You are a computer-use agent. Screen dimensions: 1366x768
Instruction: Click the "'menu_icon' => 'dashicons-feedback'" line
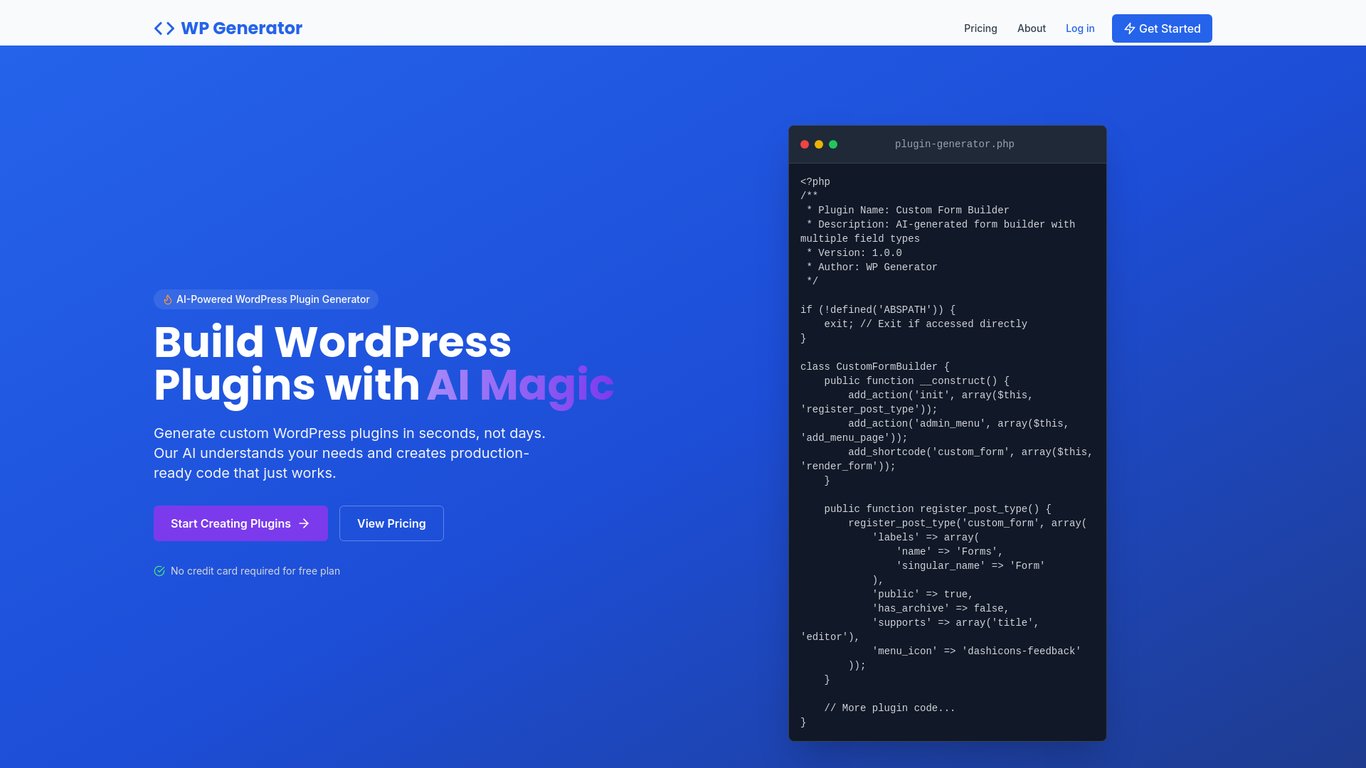976,651
